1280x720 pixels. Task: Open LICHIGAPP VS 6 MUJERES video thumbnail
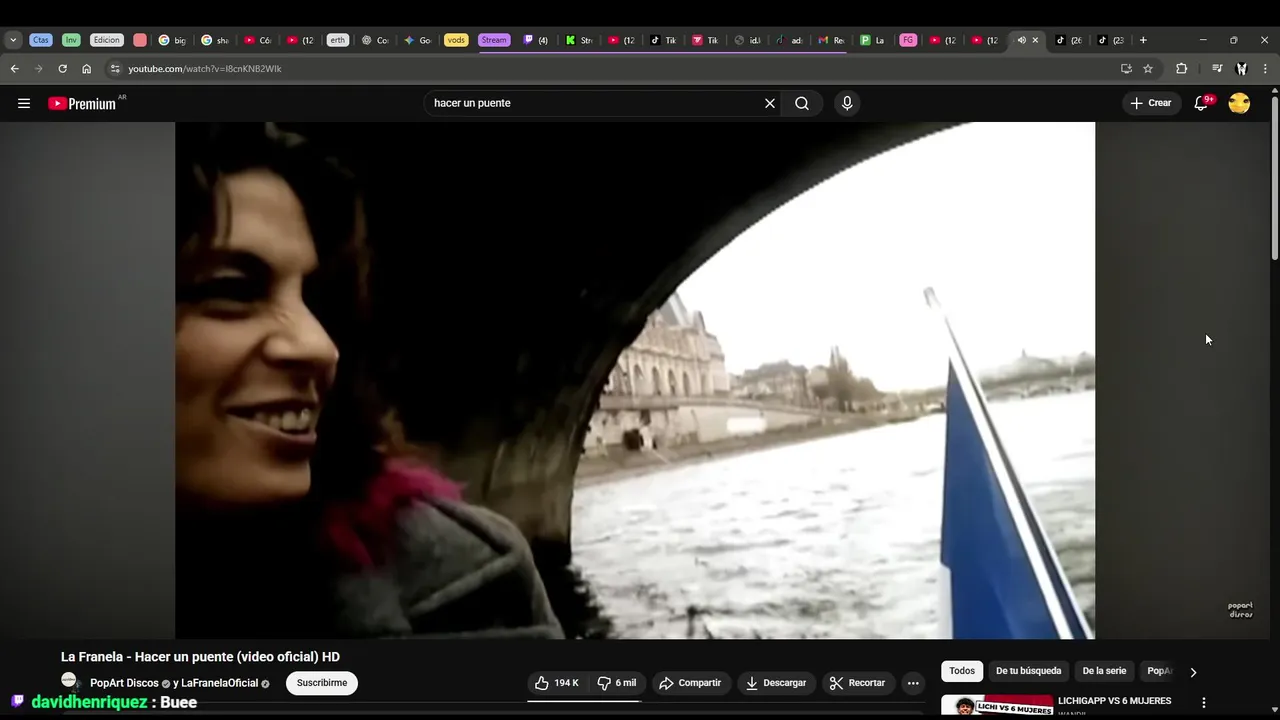click(x=997, y=706)
